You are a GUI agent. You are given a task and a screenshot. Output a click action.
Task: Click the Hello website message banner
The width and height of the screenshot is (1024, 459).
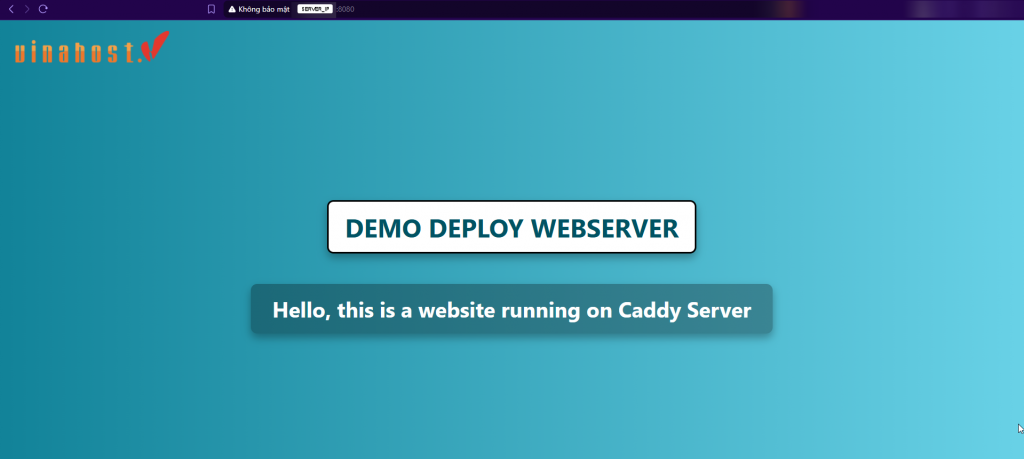click(511, 310)
